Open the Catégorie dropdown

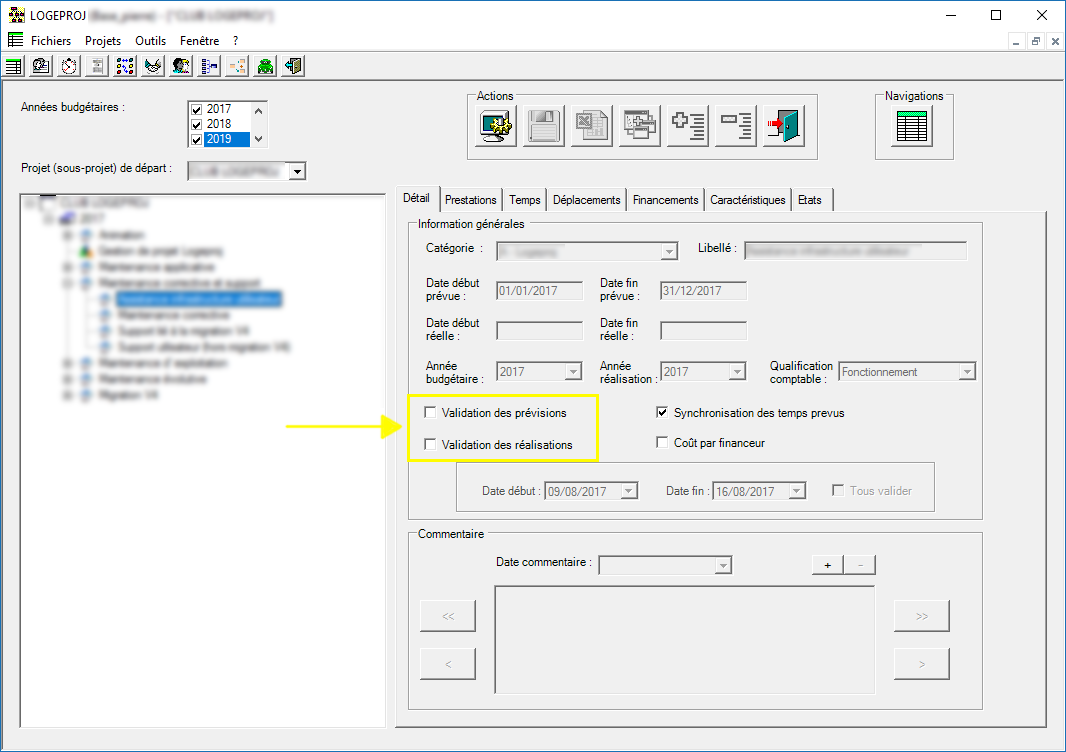pos(669,252)
